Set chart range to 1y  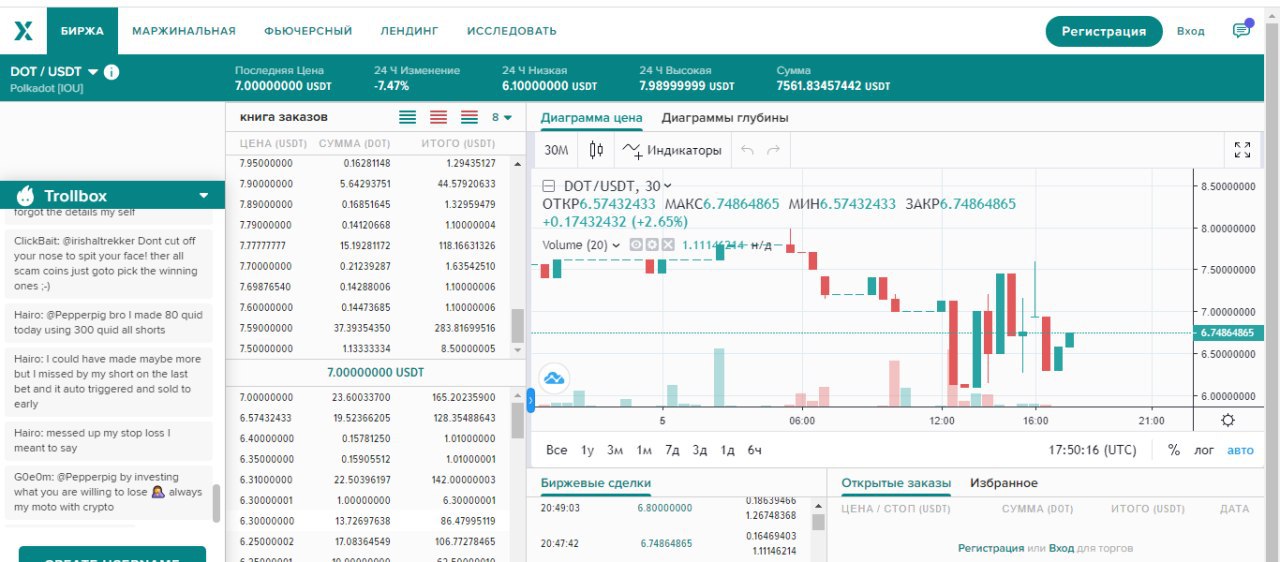587,450
